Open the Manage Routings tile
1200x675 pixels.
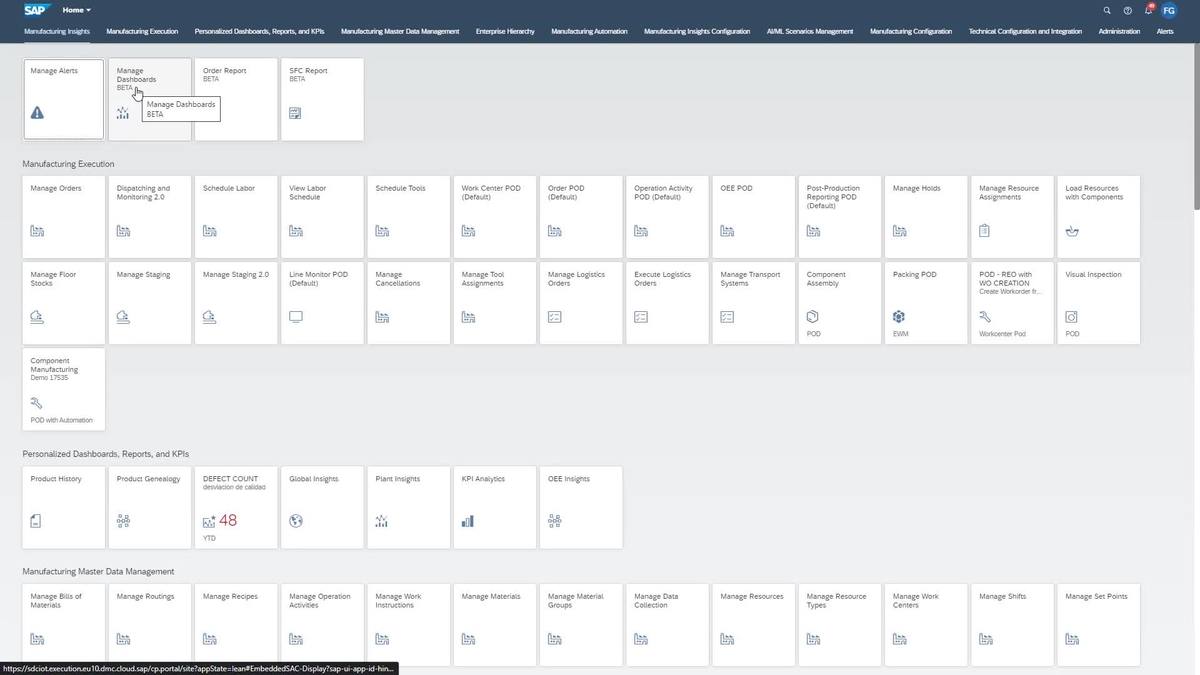(149, 620)
